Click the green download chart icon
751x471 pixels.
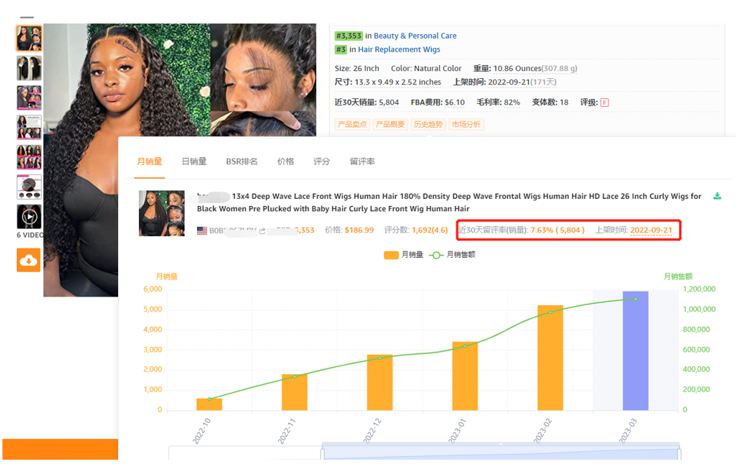[x=717, y=196]
